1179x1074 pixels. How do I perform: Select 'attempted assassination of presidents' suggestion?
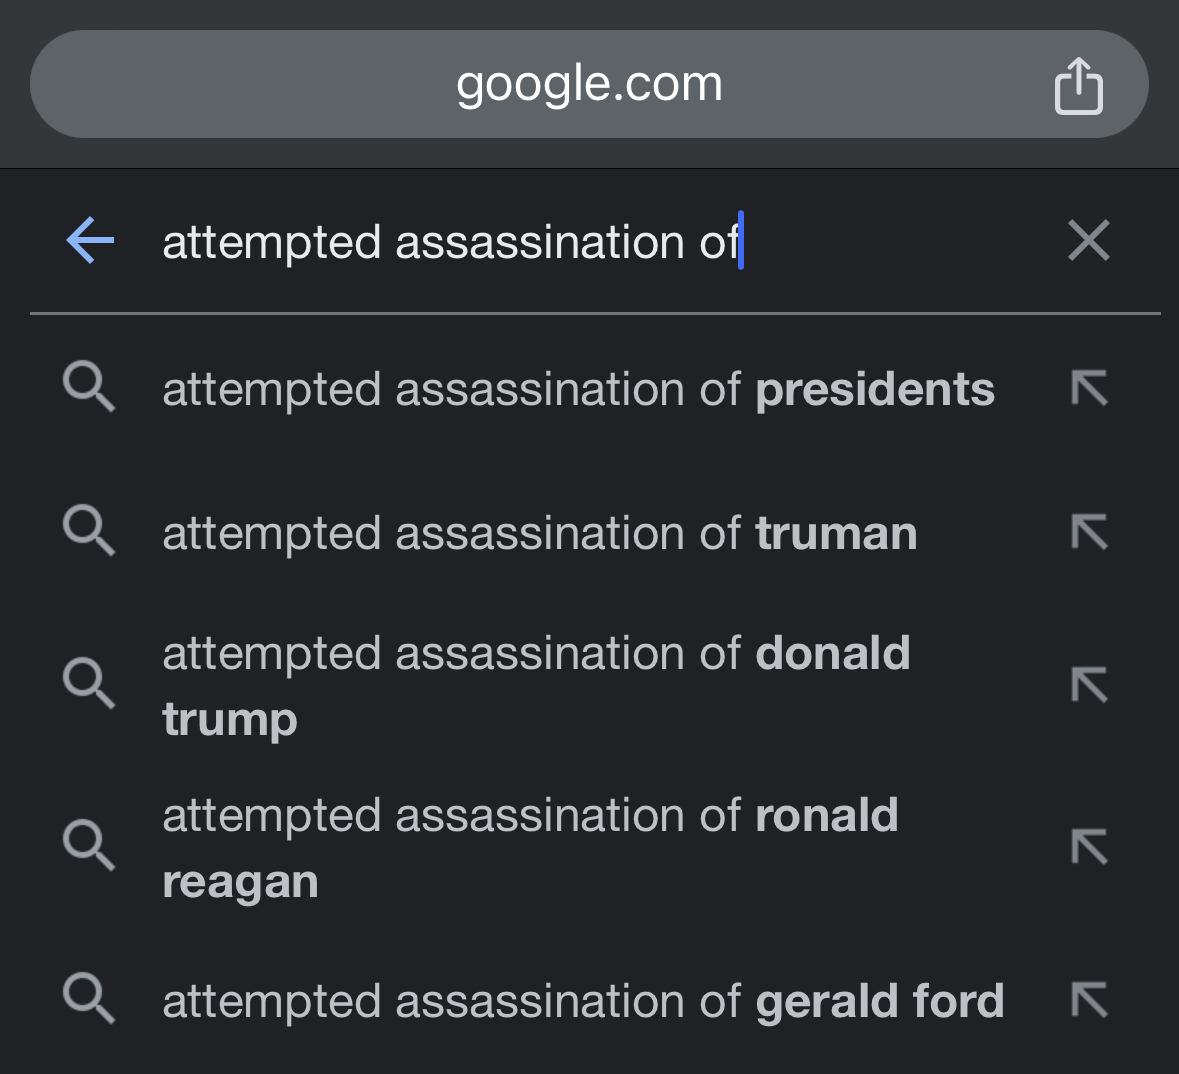(578, 390)
